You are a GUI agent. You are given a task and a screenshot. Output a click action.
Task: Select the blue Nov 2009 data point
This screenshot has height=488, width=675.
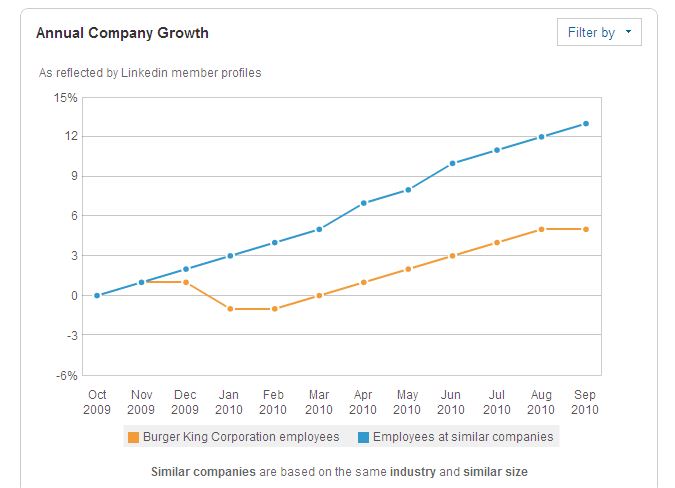coord(141,282)
